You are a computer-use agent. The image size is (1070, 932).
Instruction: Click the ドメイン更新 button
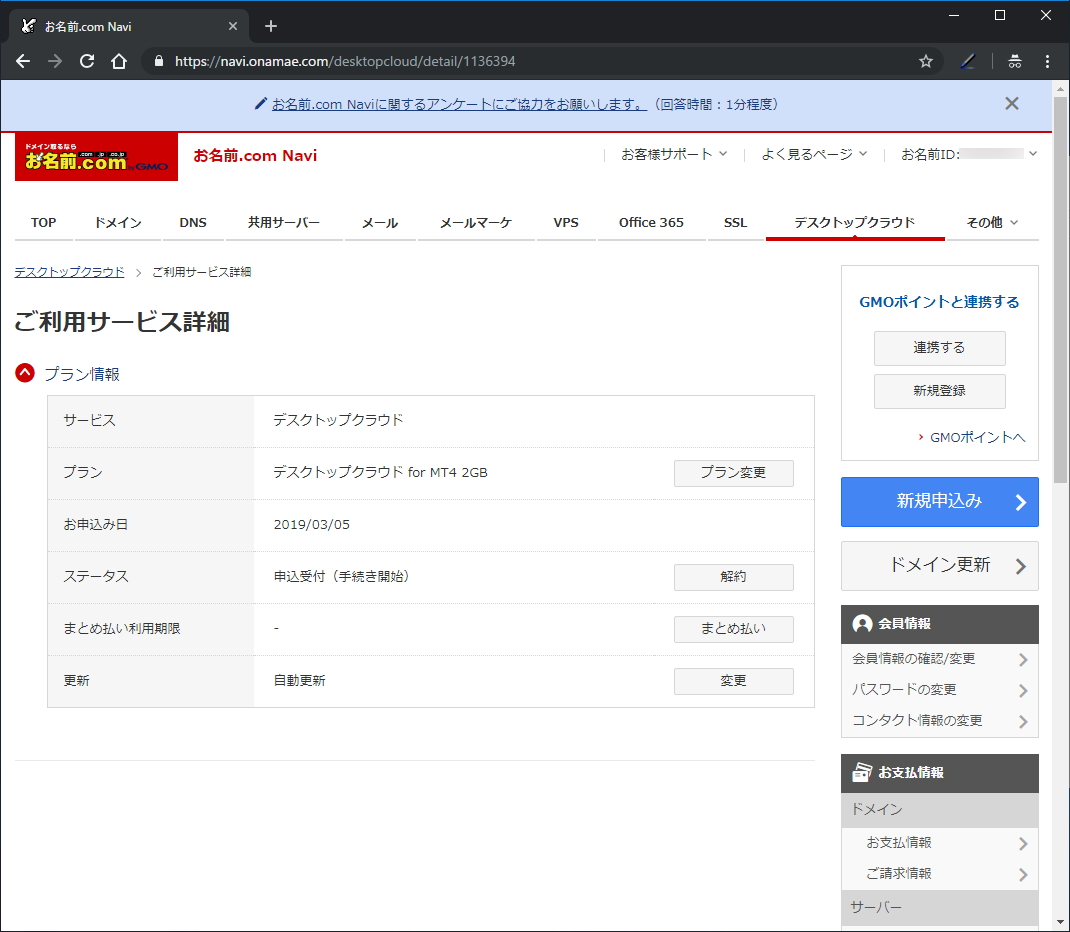940,566
